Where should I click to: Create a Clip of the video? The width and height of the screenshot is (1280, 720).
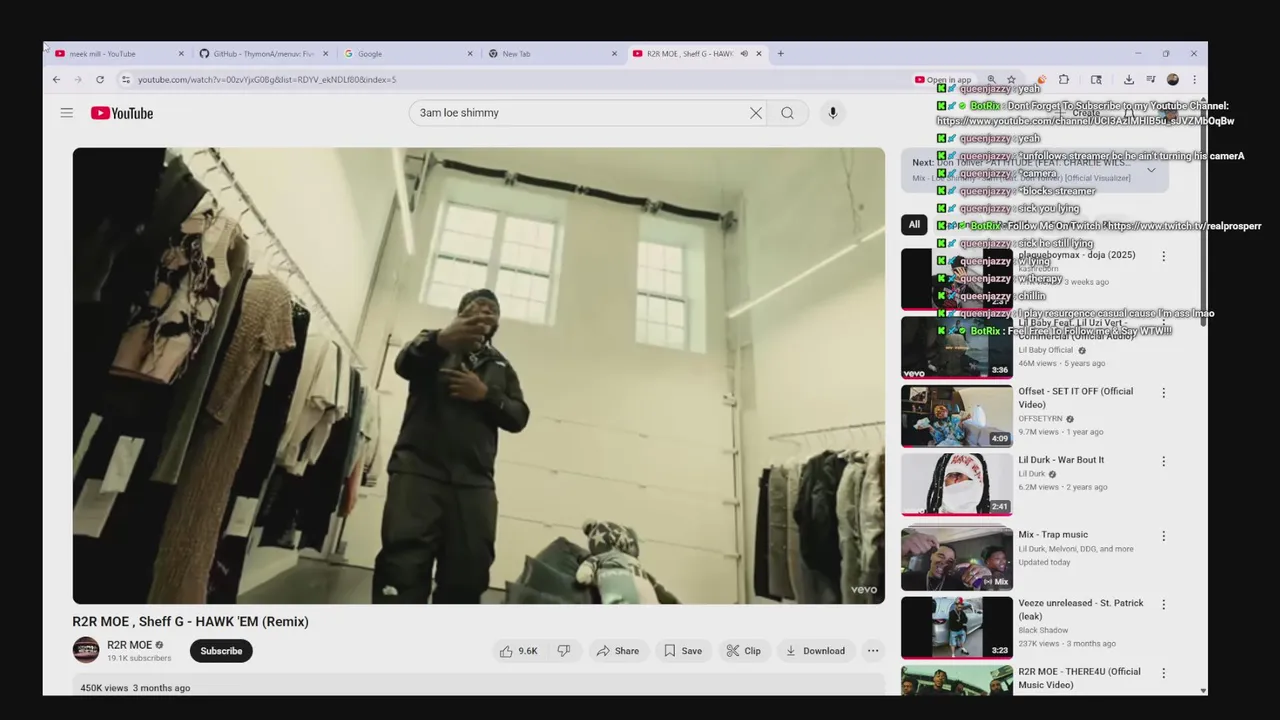click(x=744, y=651)
